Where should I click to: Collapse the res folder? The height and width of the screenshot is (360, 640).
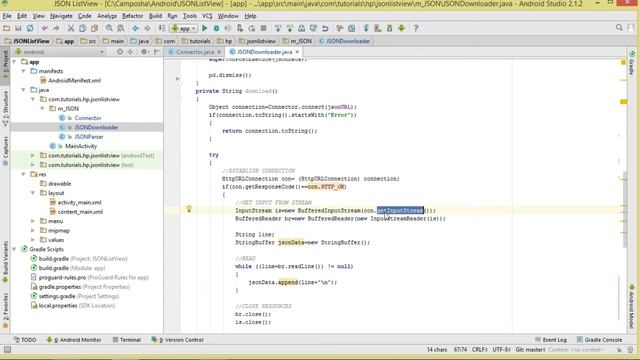pos(24,174)
